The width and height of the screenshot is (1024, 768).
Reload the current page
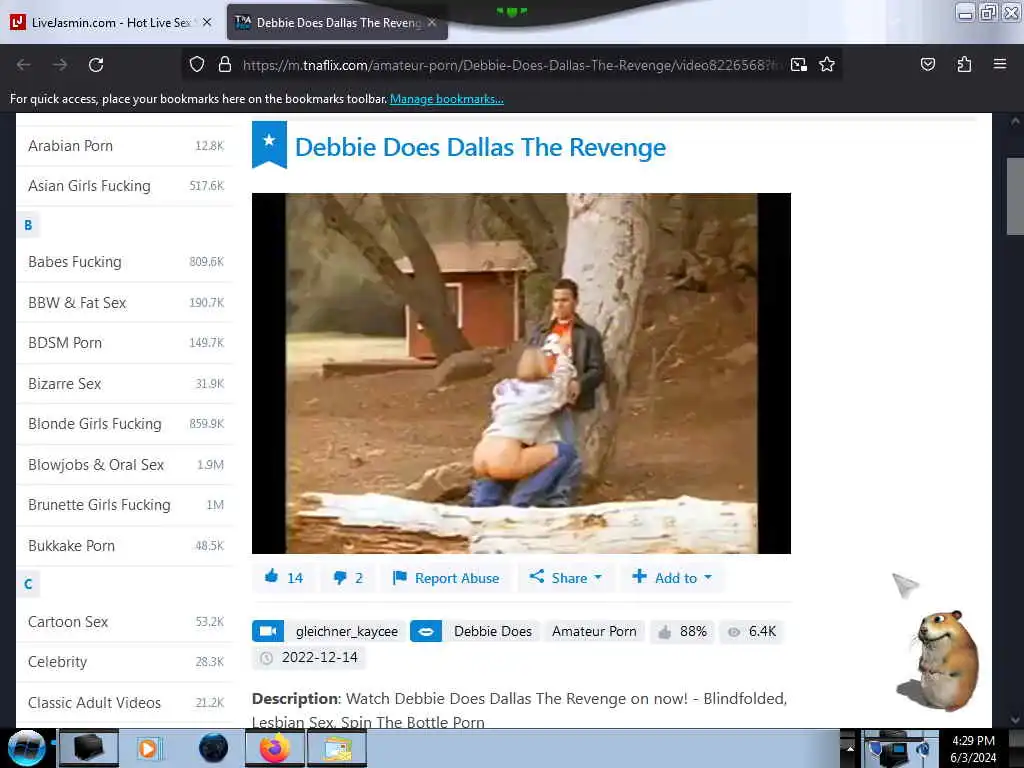(x=96, y=65)
